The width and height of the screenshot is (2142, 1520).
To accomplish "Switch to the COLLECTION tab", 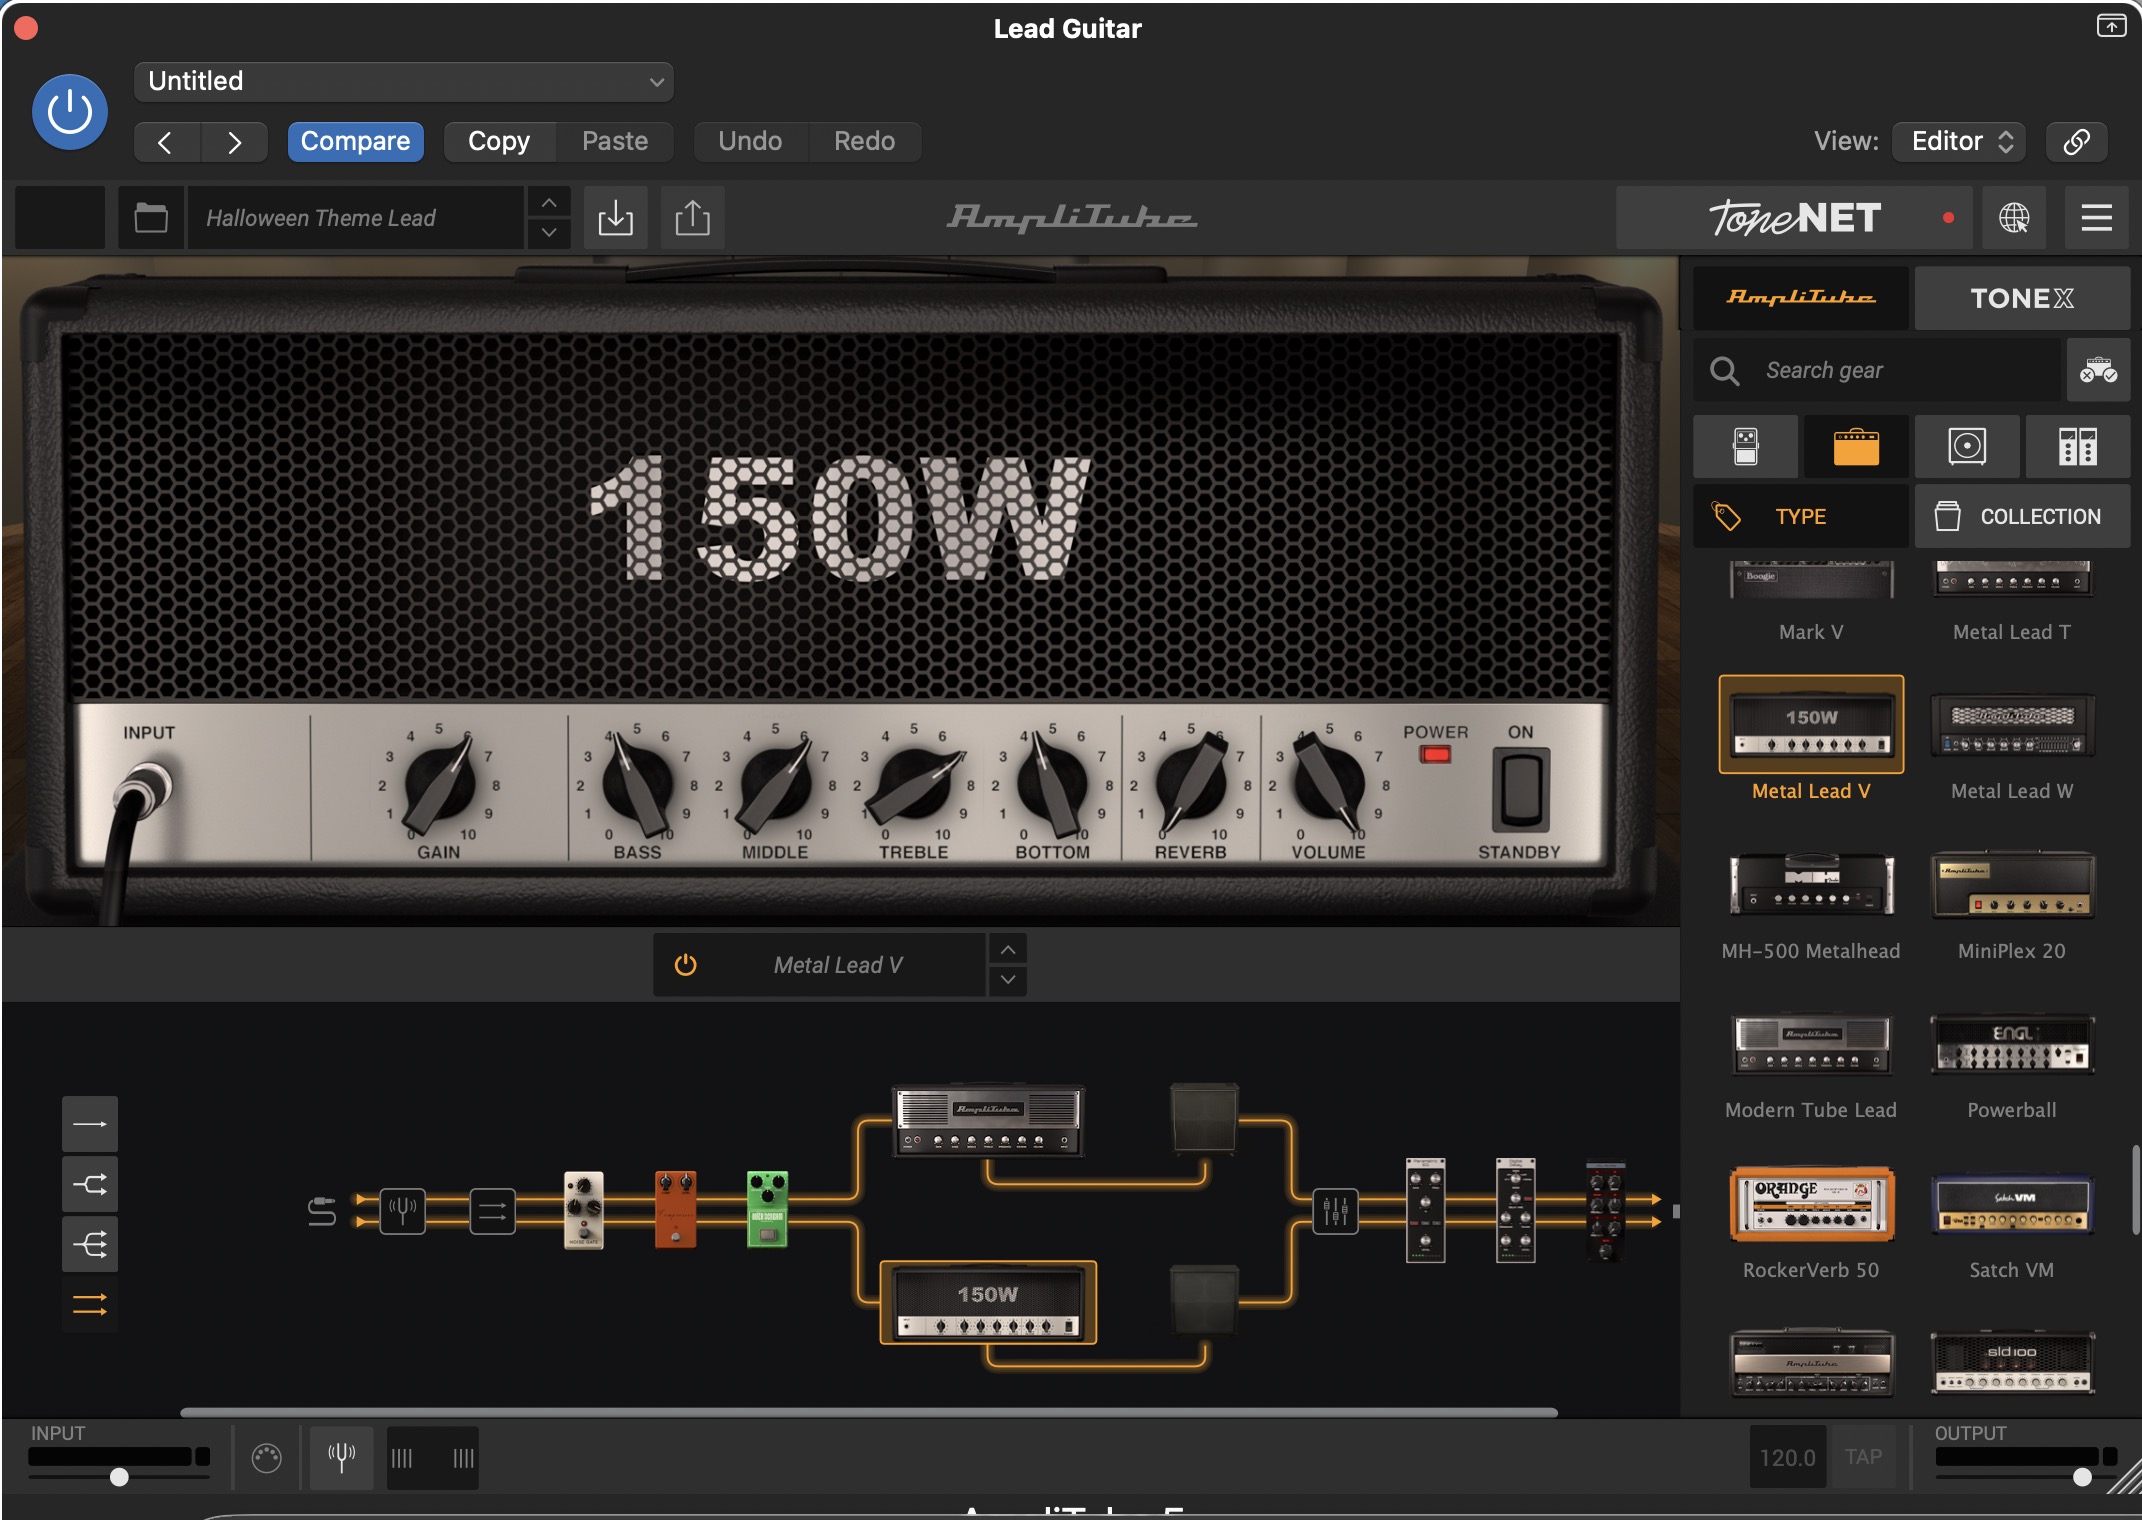I will (2021, 516).
